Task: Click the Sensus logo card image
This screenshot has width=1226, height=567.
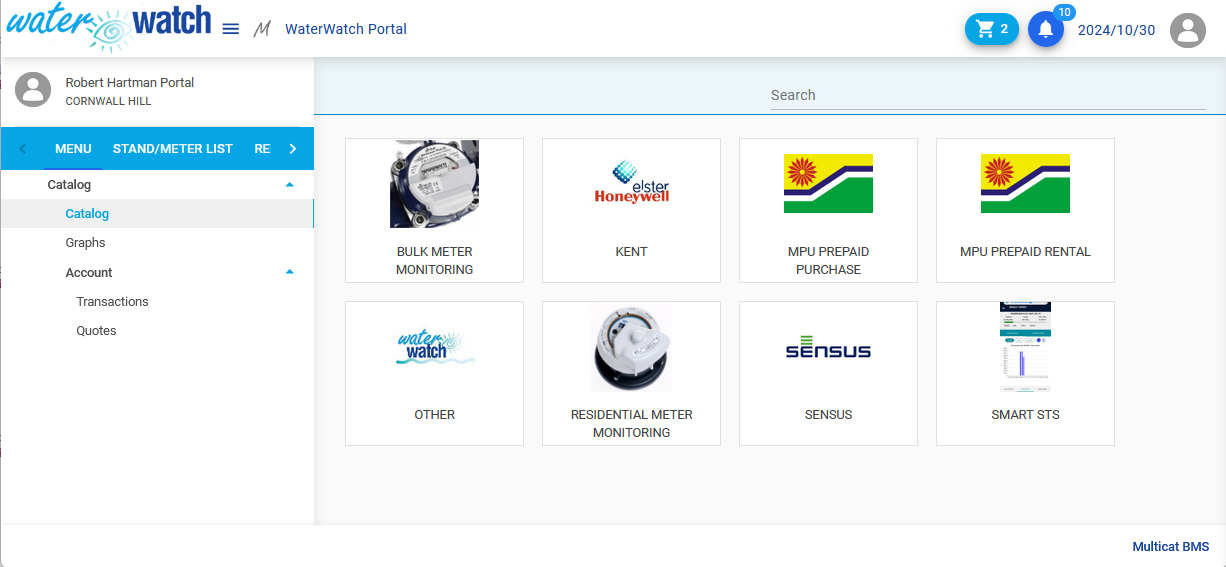Action: tap(828, 347)
